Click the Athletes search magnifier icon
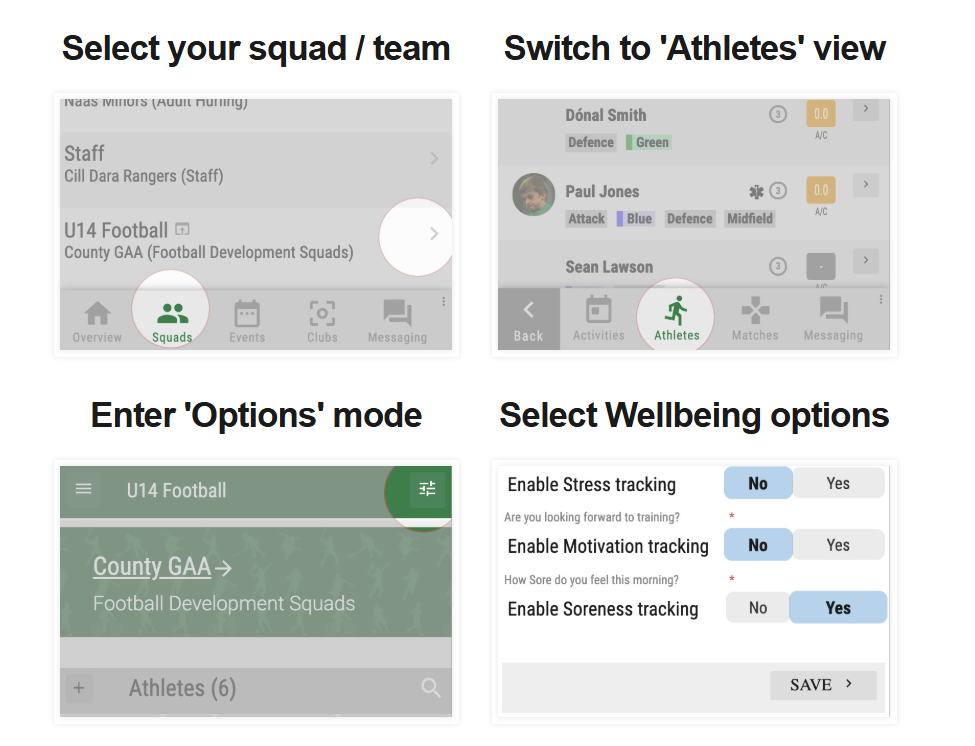 430,688
